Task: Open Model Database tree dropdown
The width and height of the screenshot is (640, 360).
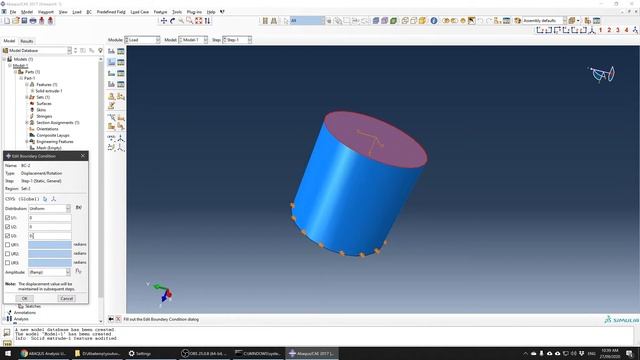Action: click(x=37, y=50)
